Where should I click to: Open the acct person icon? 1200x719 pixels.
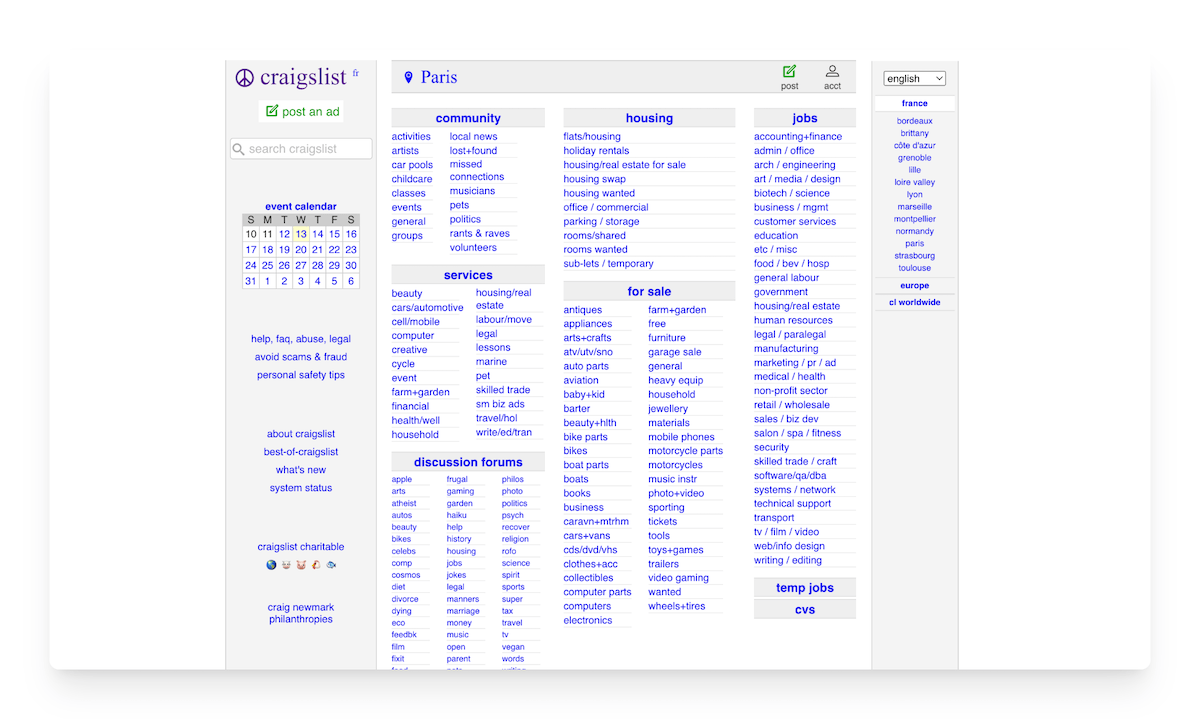tap(832, 71)
